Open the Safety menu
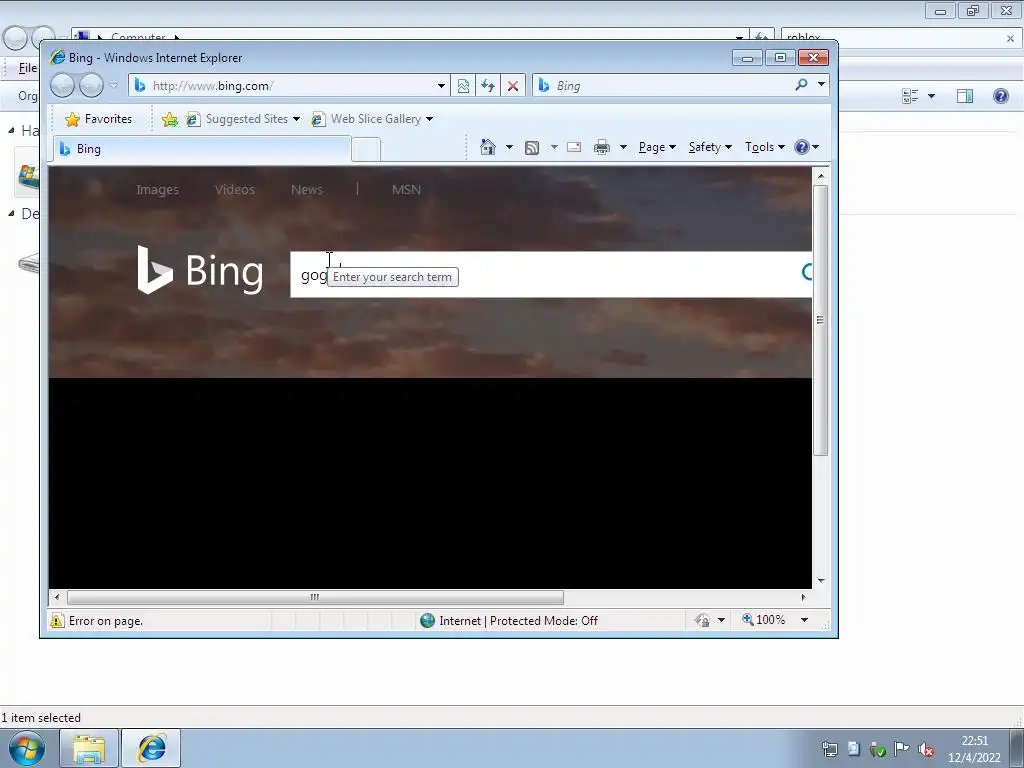This screenshot has width=1024, height=768. click(x=710, y=147)
